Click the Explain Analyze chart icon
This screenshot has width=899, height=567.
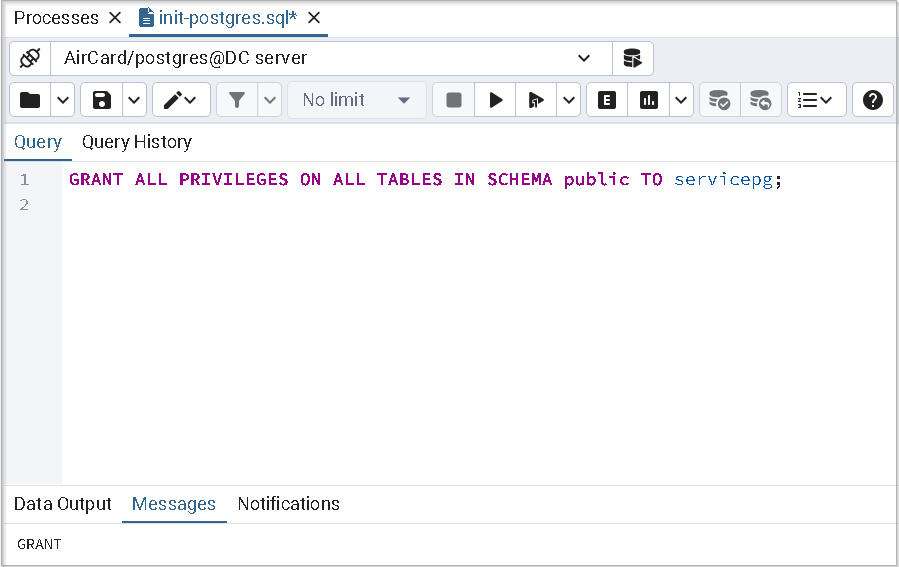point(649,100)
